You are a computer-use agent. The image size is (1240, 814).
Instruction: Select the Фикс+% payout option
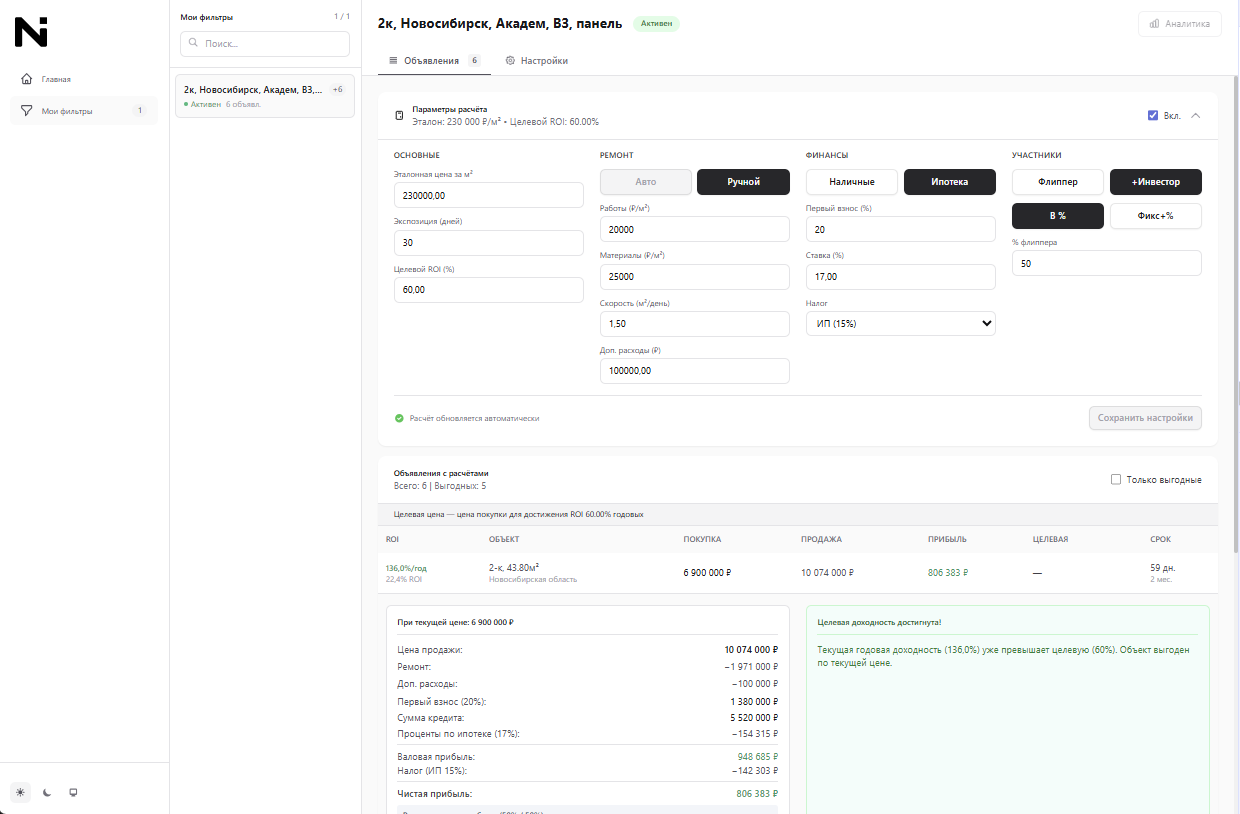coord(1155,216)
